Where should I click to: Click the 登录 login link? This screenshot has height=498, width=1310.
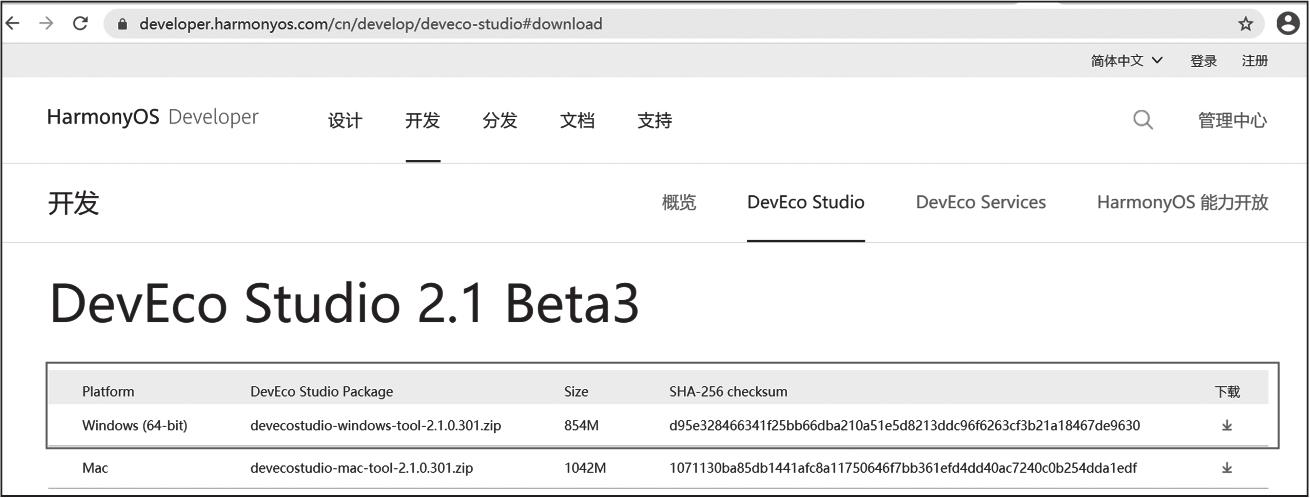[x=1204, y=61]
